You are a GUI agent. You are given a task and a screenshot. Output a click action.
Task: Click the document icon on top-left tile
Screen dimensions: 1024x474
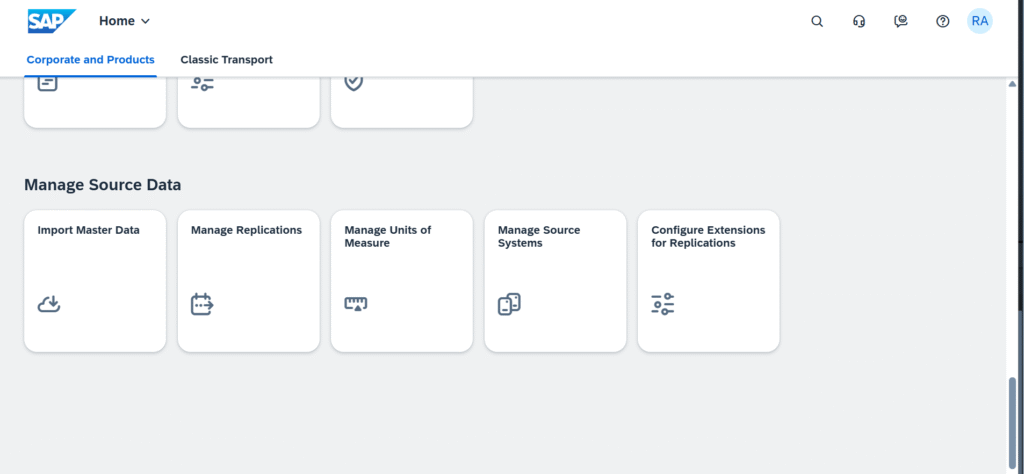(x=48, y=83)
